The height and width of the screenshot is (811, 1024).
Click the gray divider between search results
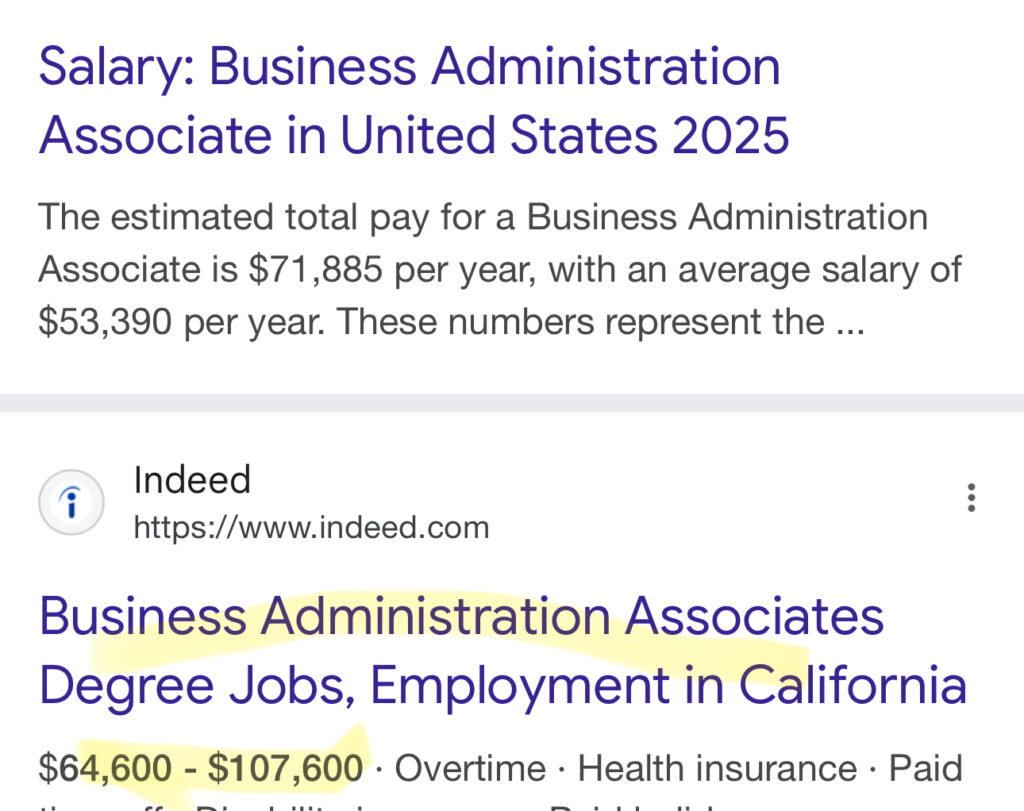(512, 403)
